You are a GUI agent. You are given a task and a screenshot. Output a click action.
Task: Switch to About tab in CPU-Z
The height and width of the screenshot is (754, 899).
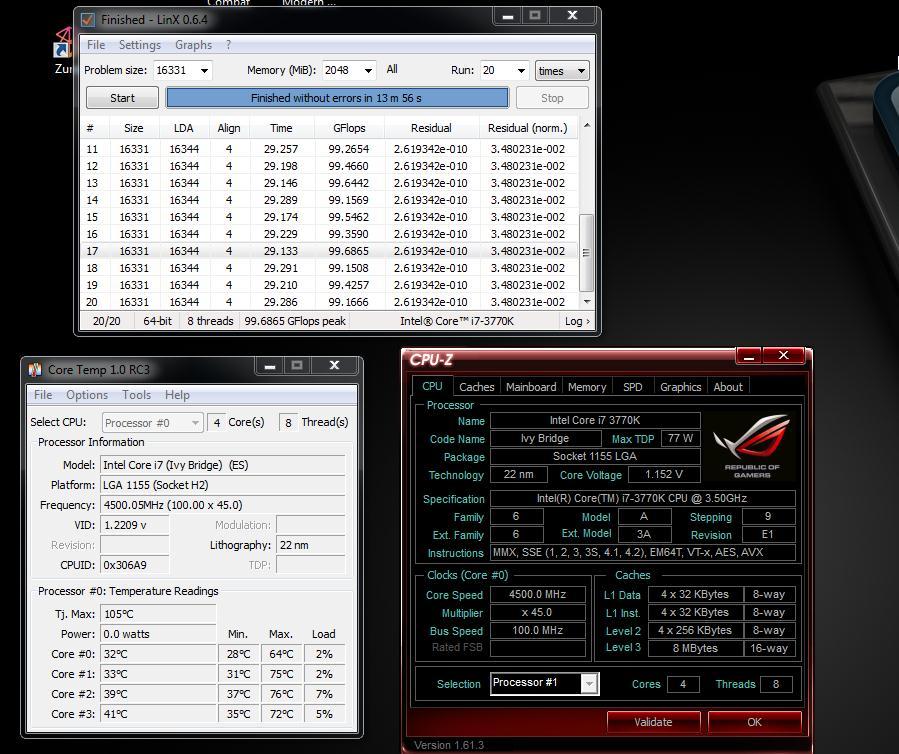(728, 387)
